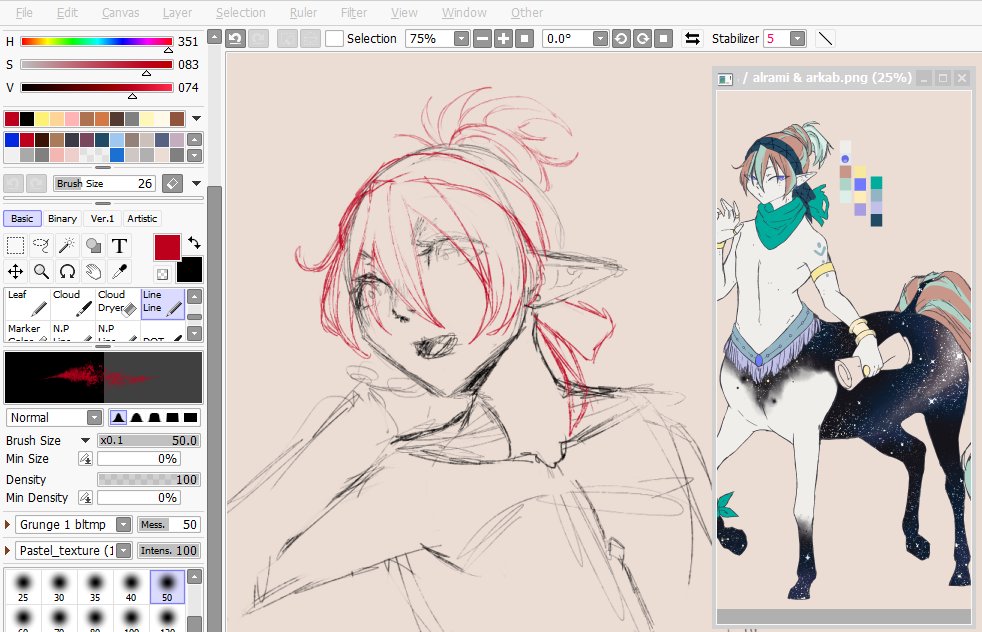Screen dimensions: 982x632
Task: Open the rotation angle 0.0° dropdown
Action: pos(600,39)
